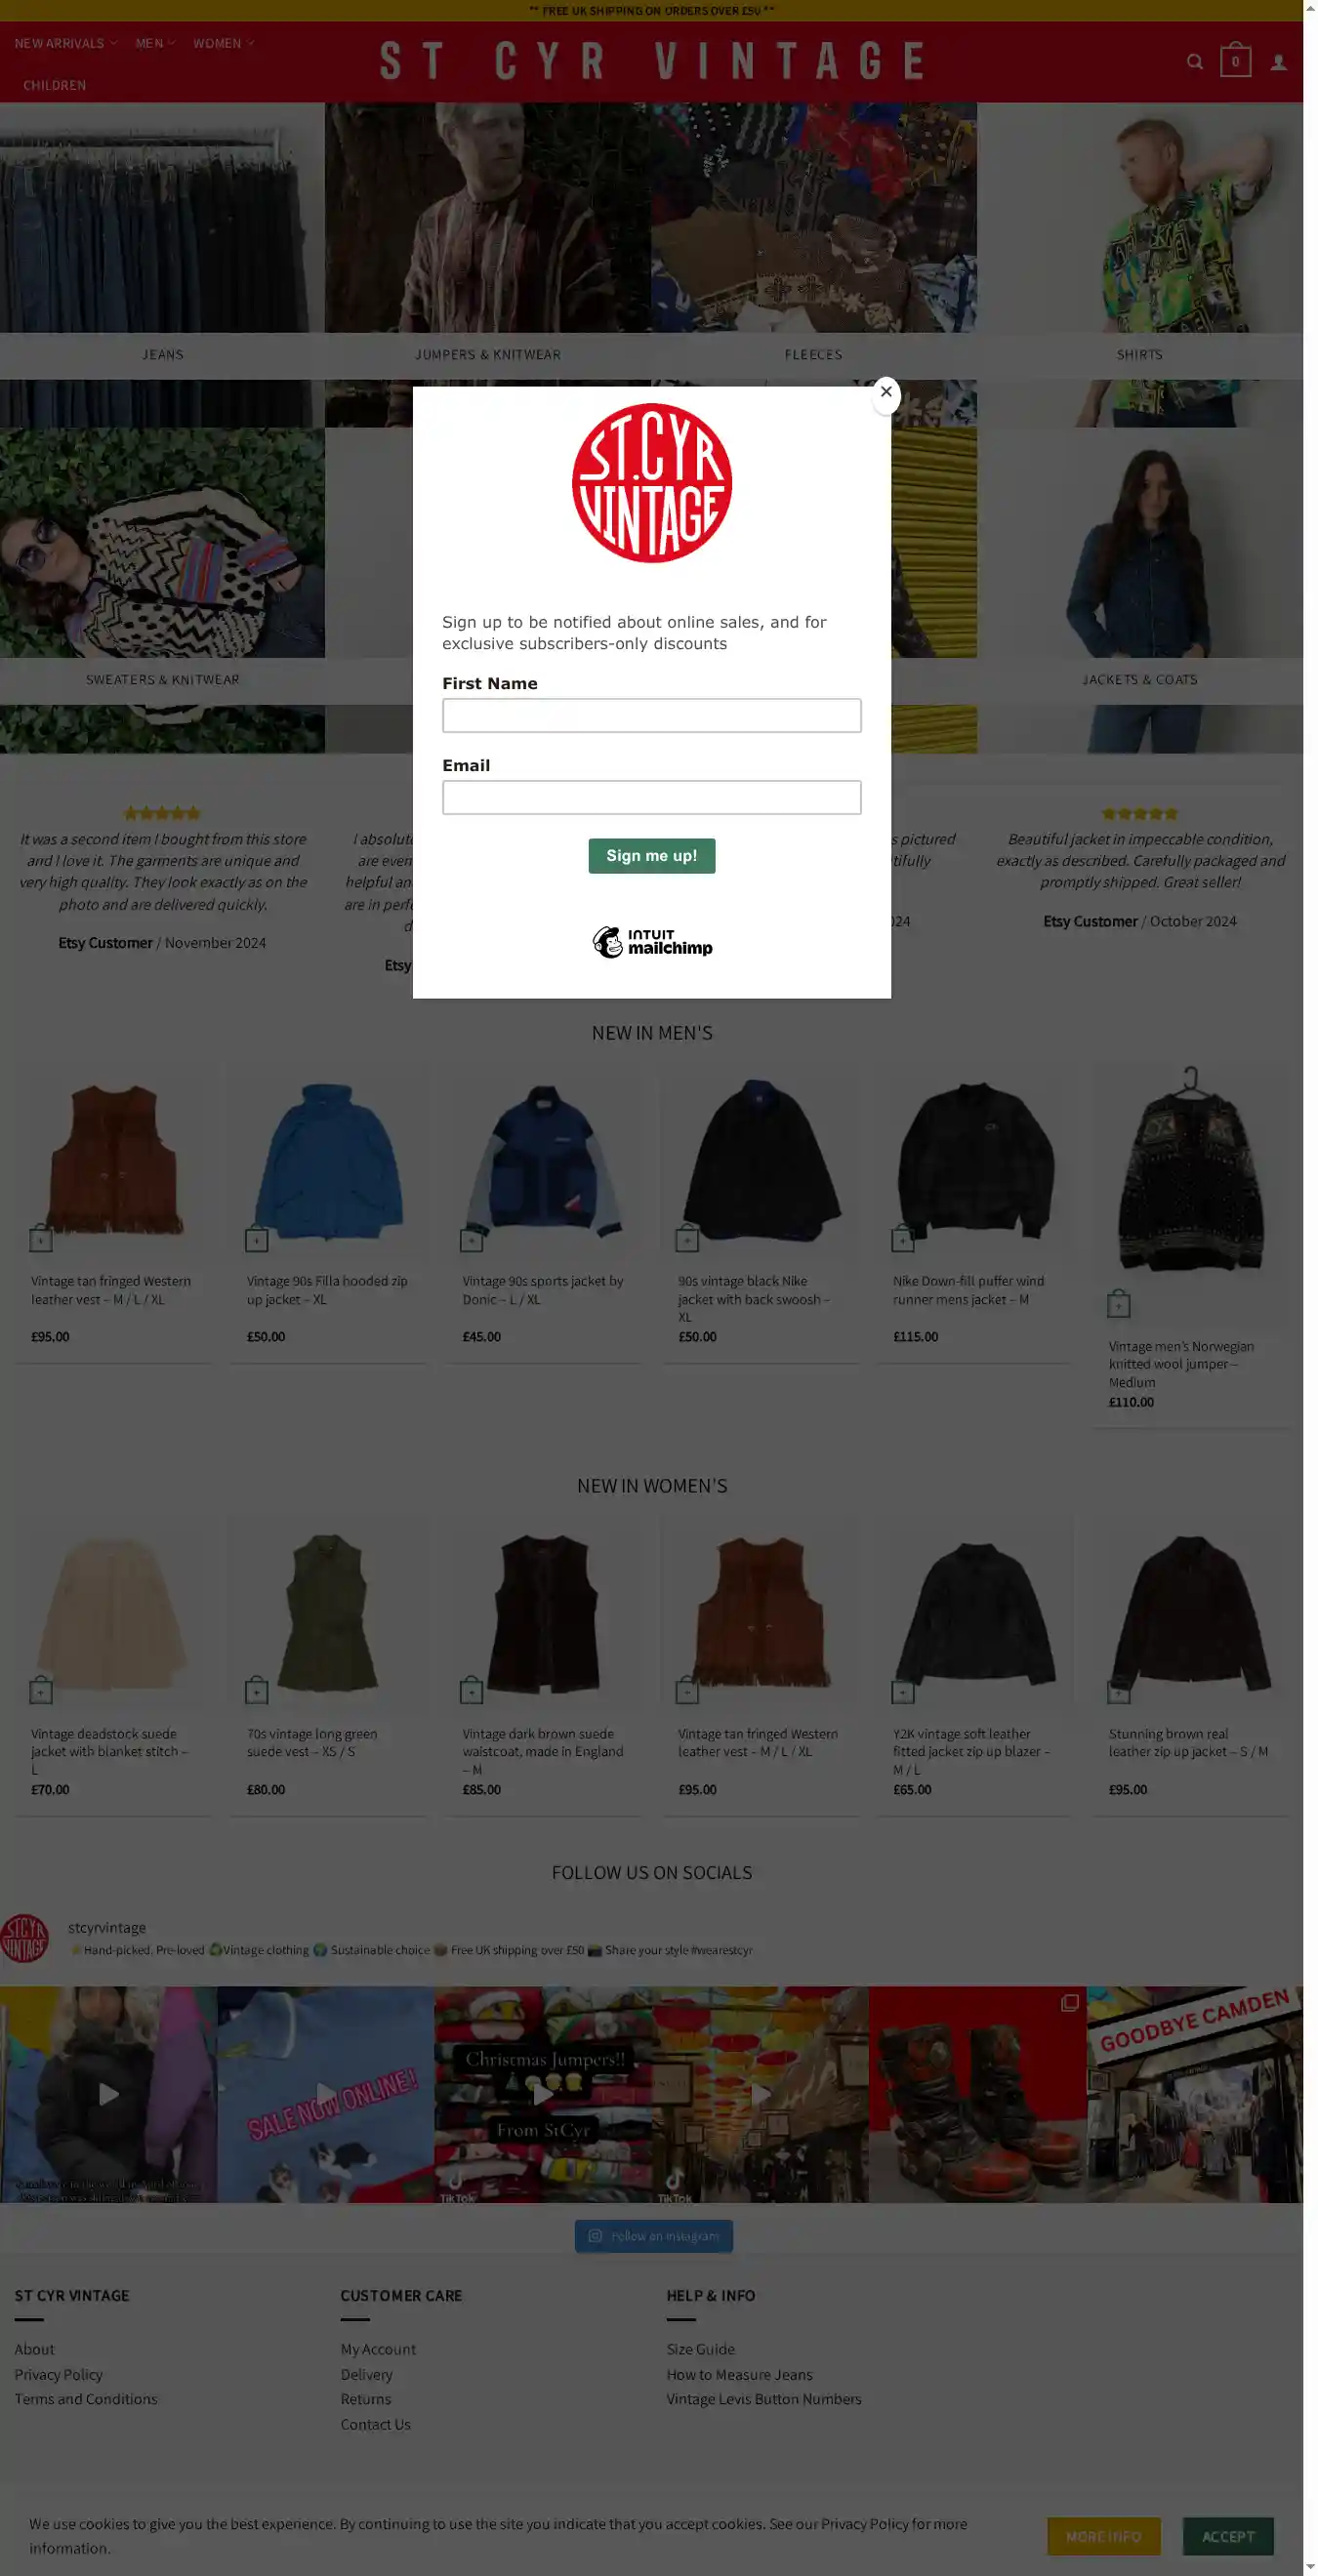The height and width of the screenshot is (2576, 1318).
Task: Open the account user icon
Action: (1278, 62)
